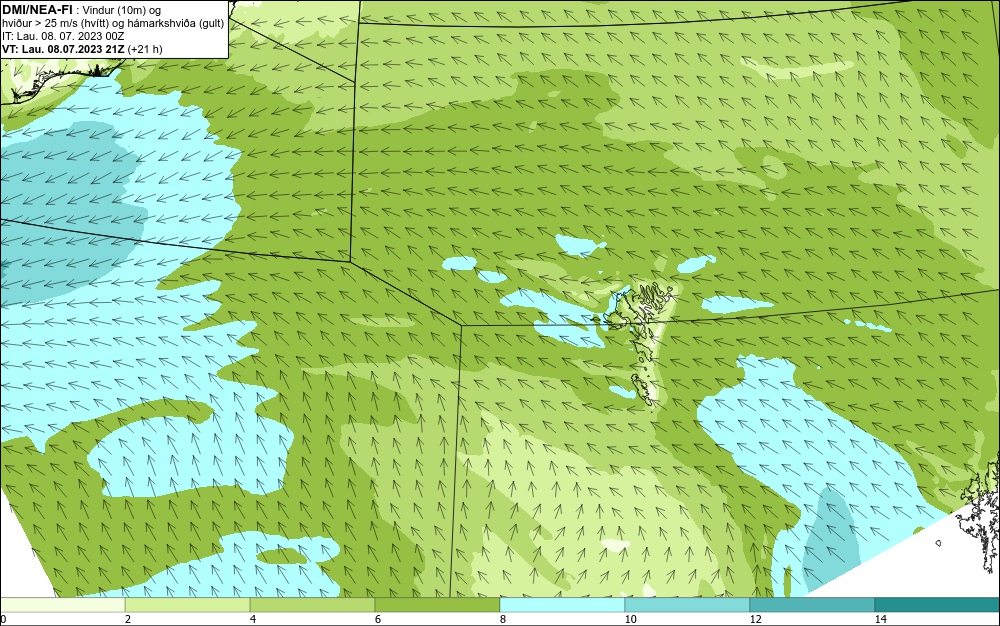Image resolution: width=1000 pixels, height=626 pixels.
Task: Click the DMI/NEA-FI title text
Action: [37, 10]
